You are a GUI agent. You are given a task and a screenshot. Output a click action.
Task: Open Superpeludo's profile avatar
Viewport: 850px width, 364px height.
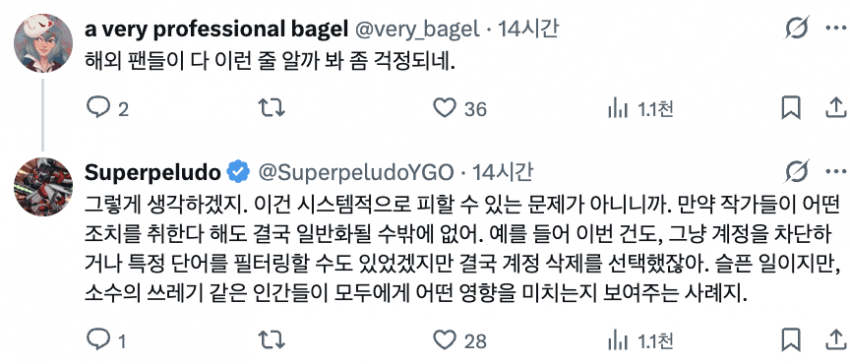(x=43, y=187)
